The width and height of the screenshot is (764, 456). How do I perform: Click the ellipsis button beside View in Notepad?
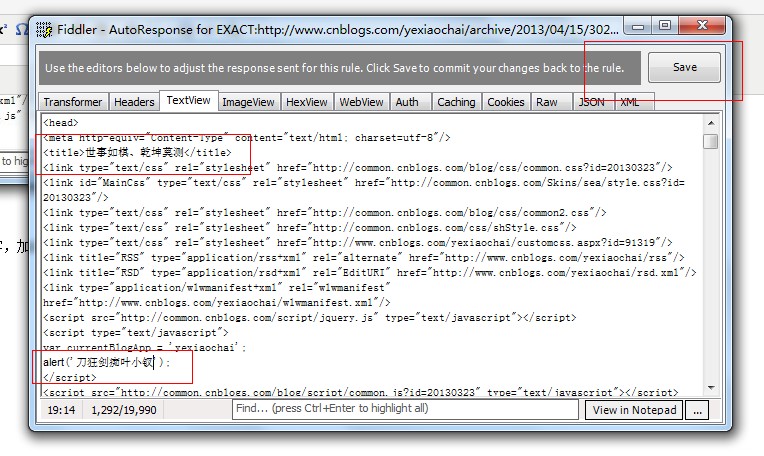click(x=697, y=410)
